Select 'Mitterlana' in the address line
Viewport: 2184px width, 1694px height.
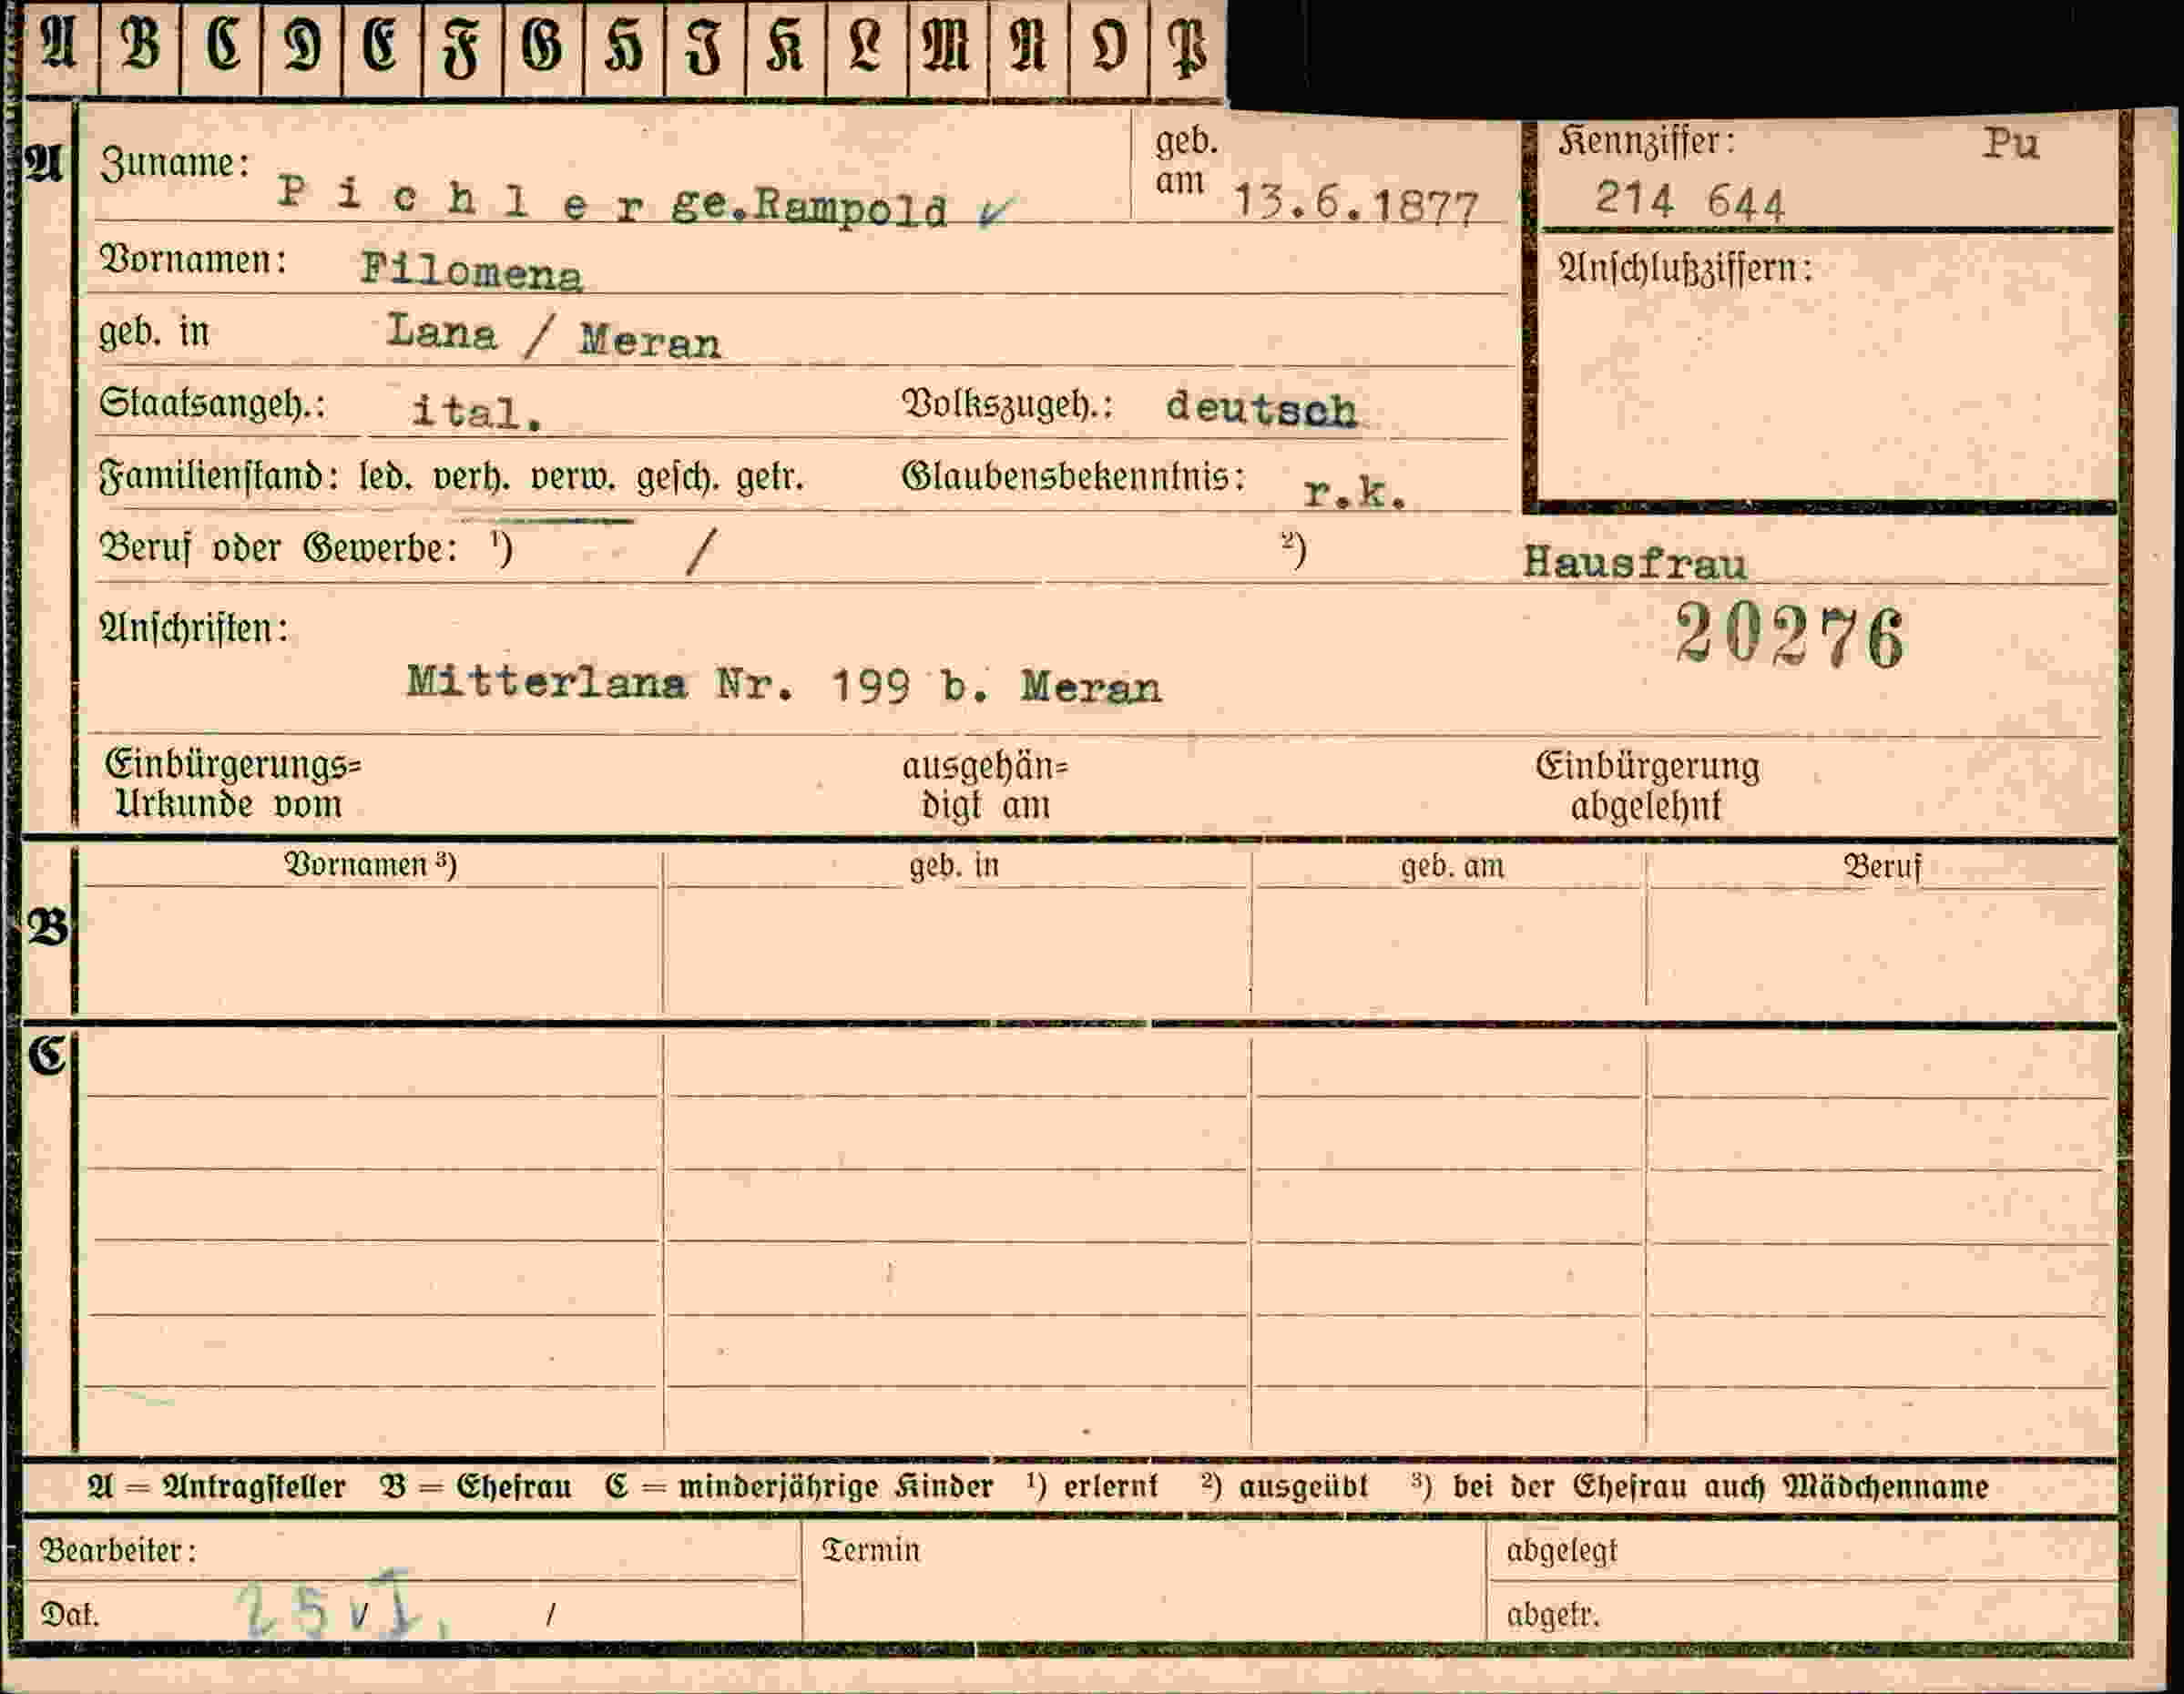point(547,683)
